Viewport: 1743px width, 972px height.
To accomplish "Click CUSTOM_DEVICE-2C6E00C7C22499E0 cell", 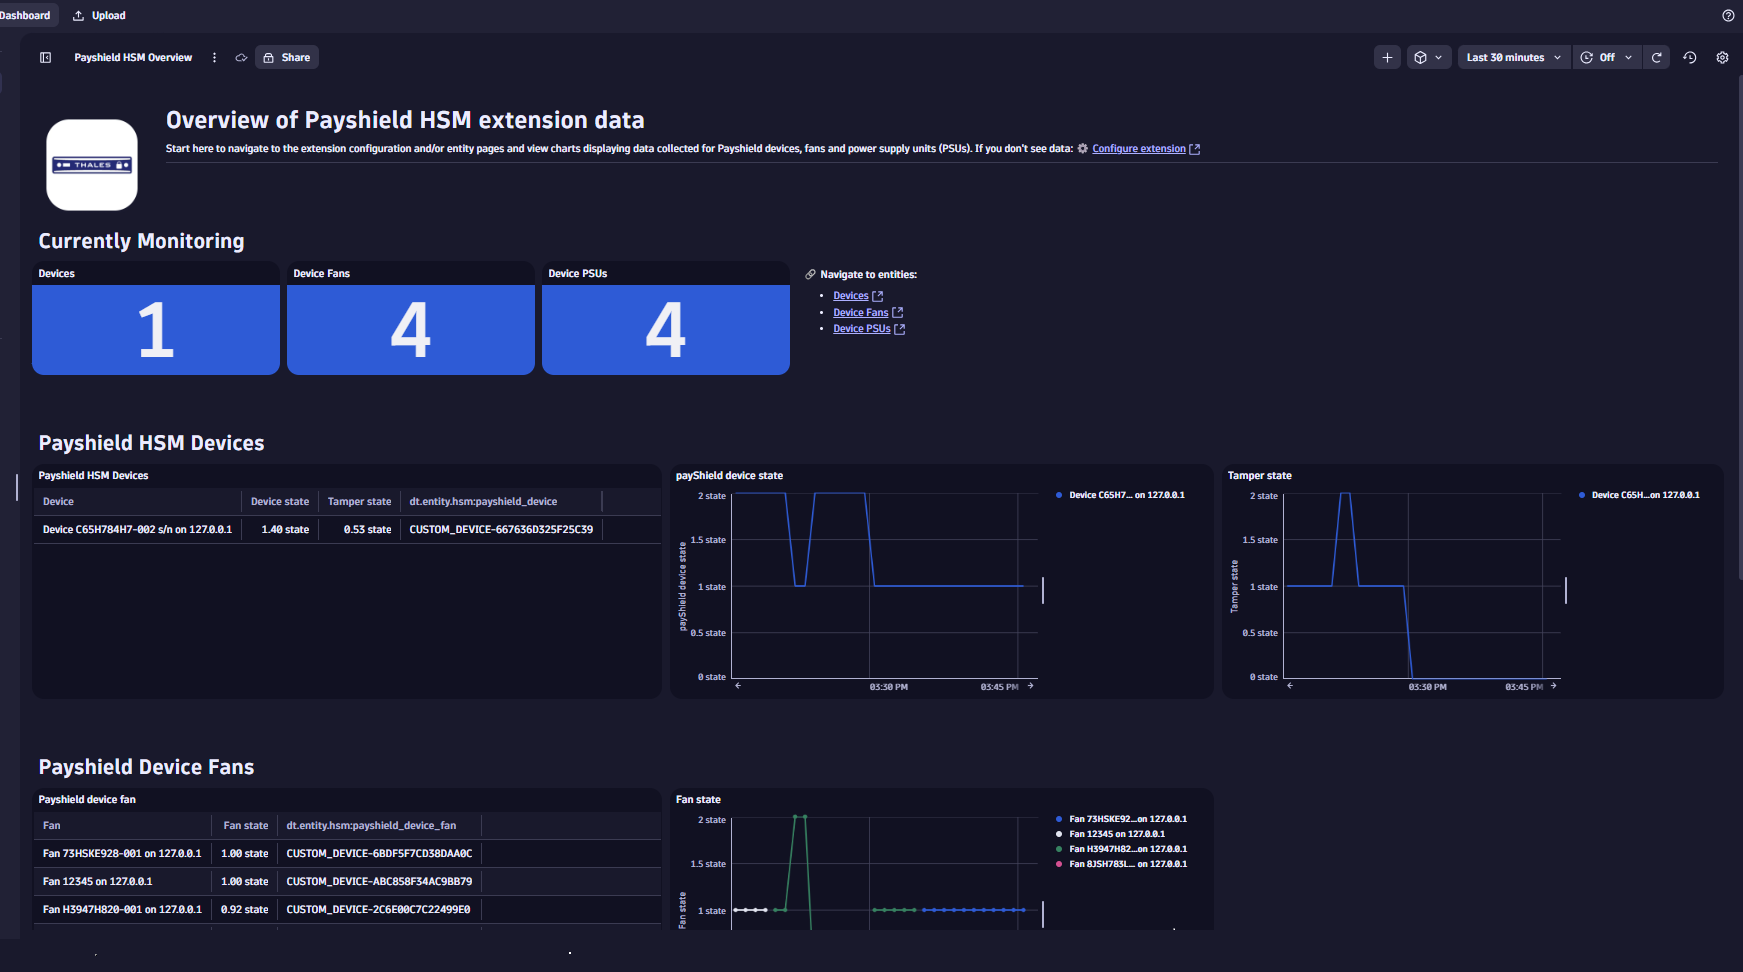I will 378,910.
